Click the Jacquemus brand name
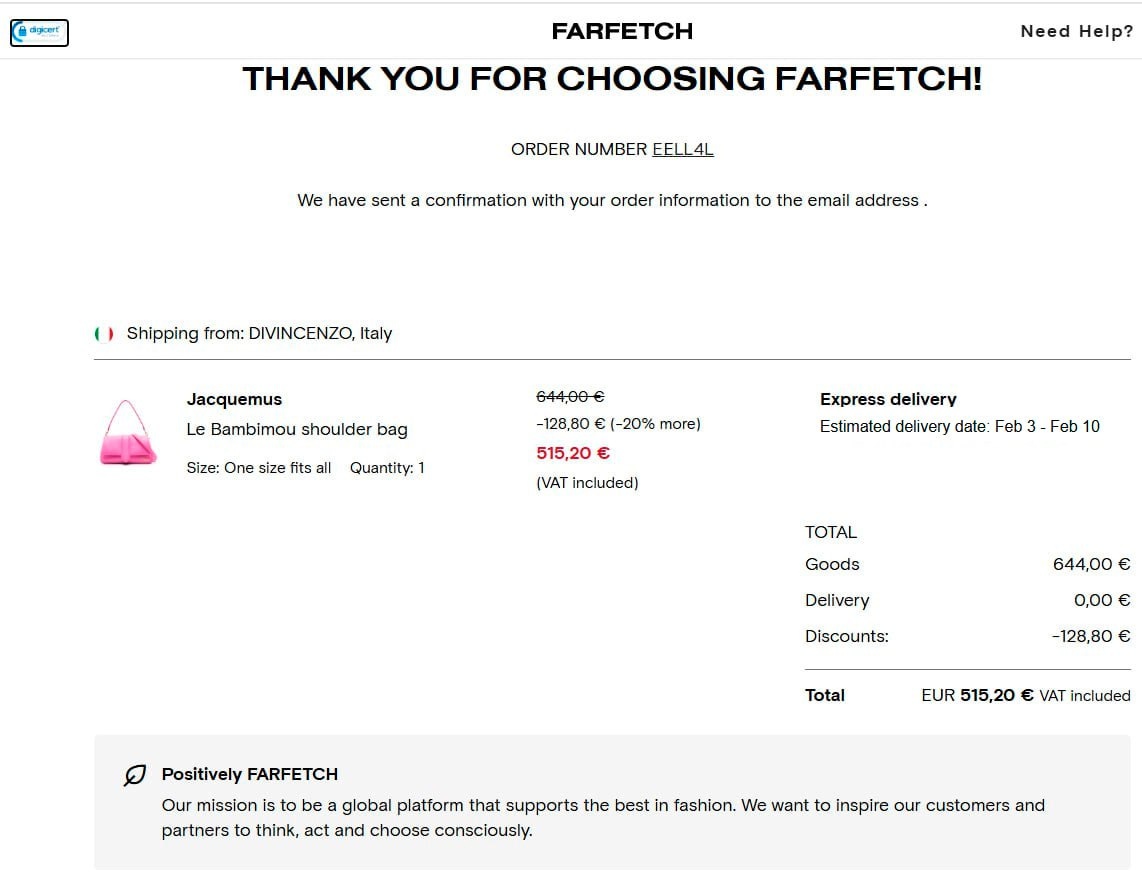Image resolution: width=1142 pixels, height=889 pixels. click(x=234, y=399)
